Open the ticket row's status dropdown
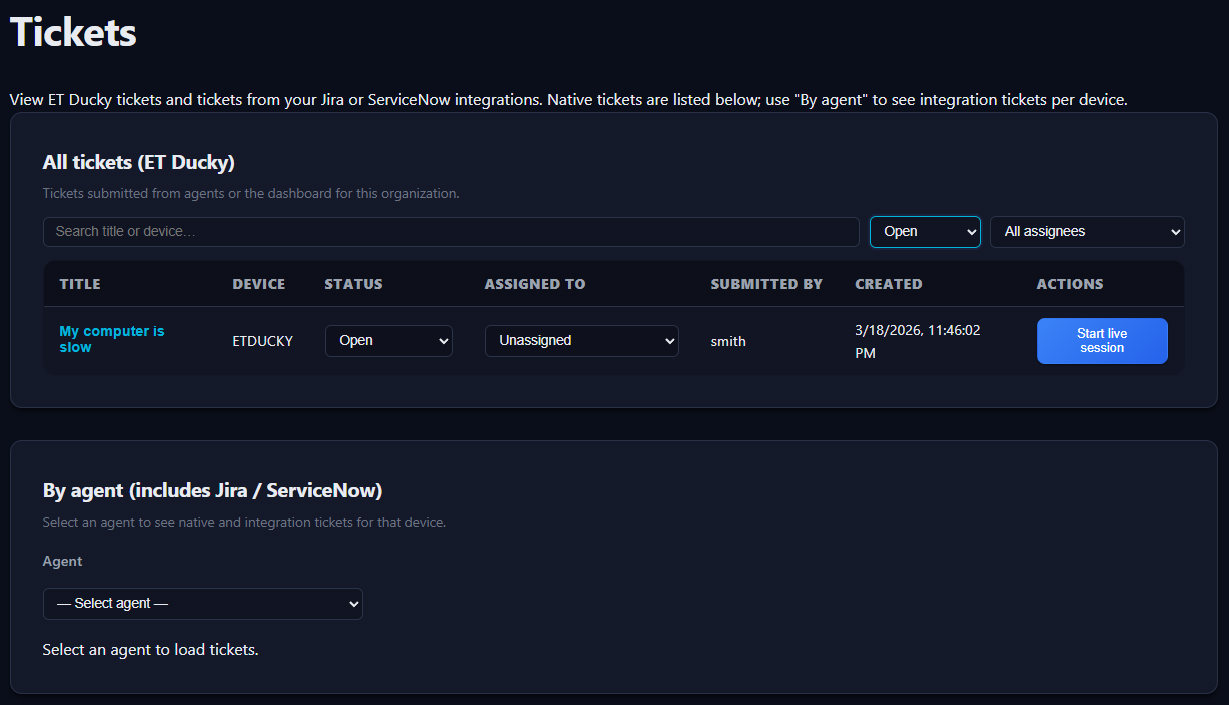Screen dimensions: 1229x705 click(x=388, y=340)
